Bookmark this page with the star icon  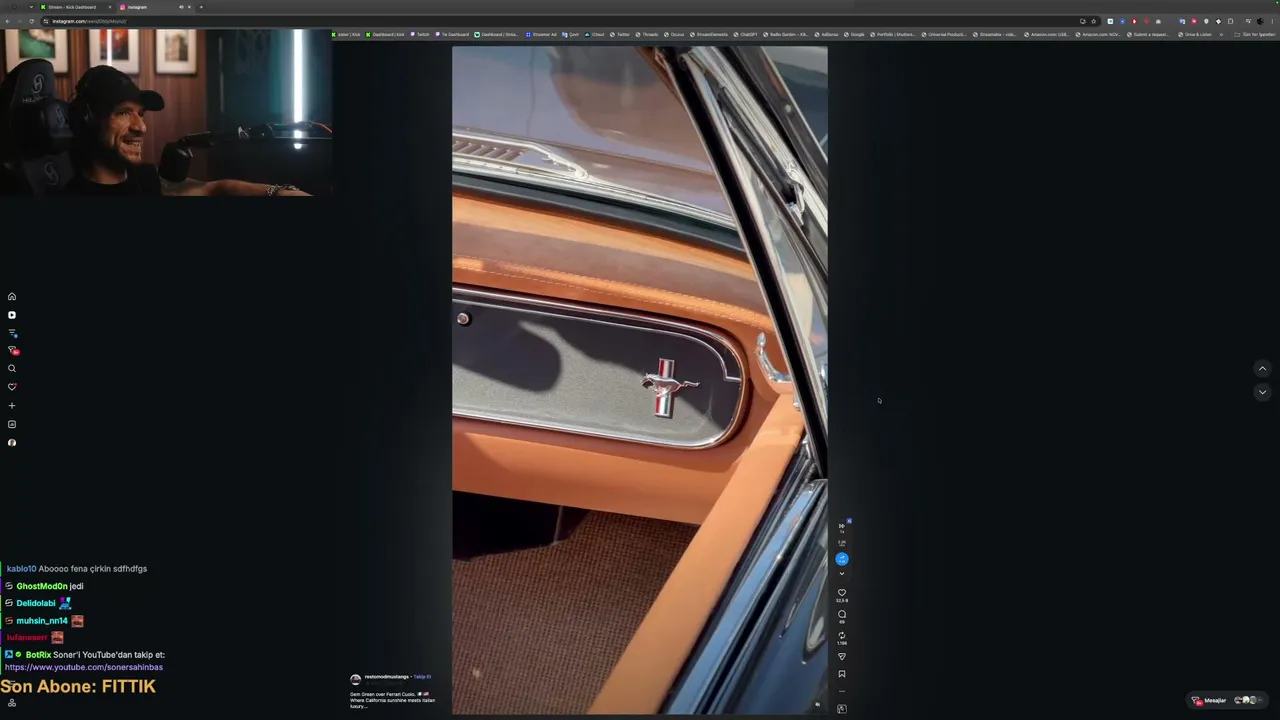tap(1093, 21)
